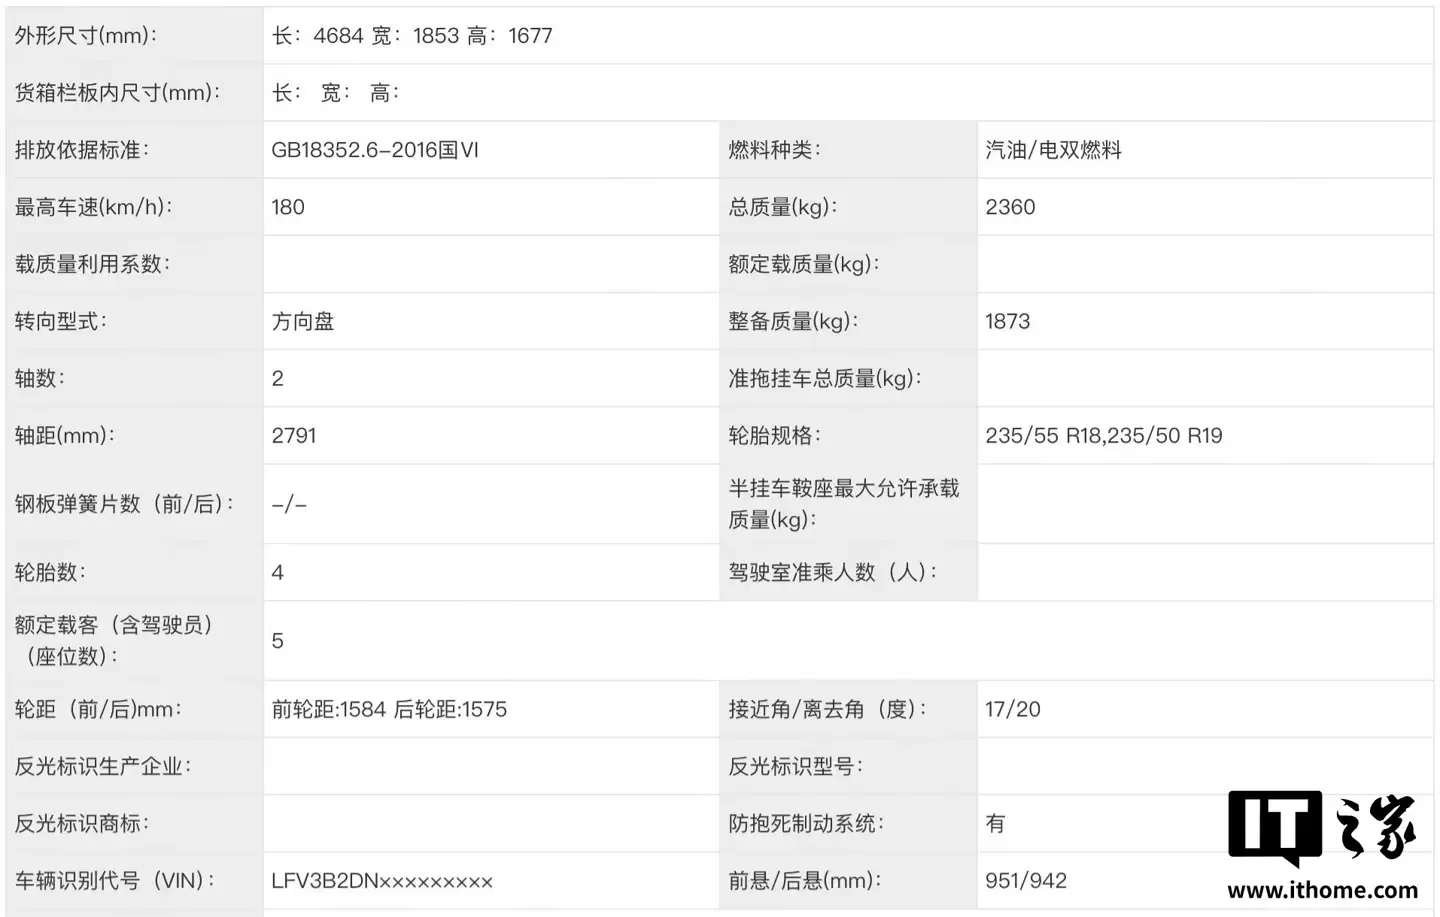This screenshot has height=917, width=1440.
Task: Select the GB18352.6-2016国VI standard cell
Action: [x=377, y=149]
